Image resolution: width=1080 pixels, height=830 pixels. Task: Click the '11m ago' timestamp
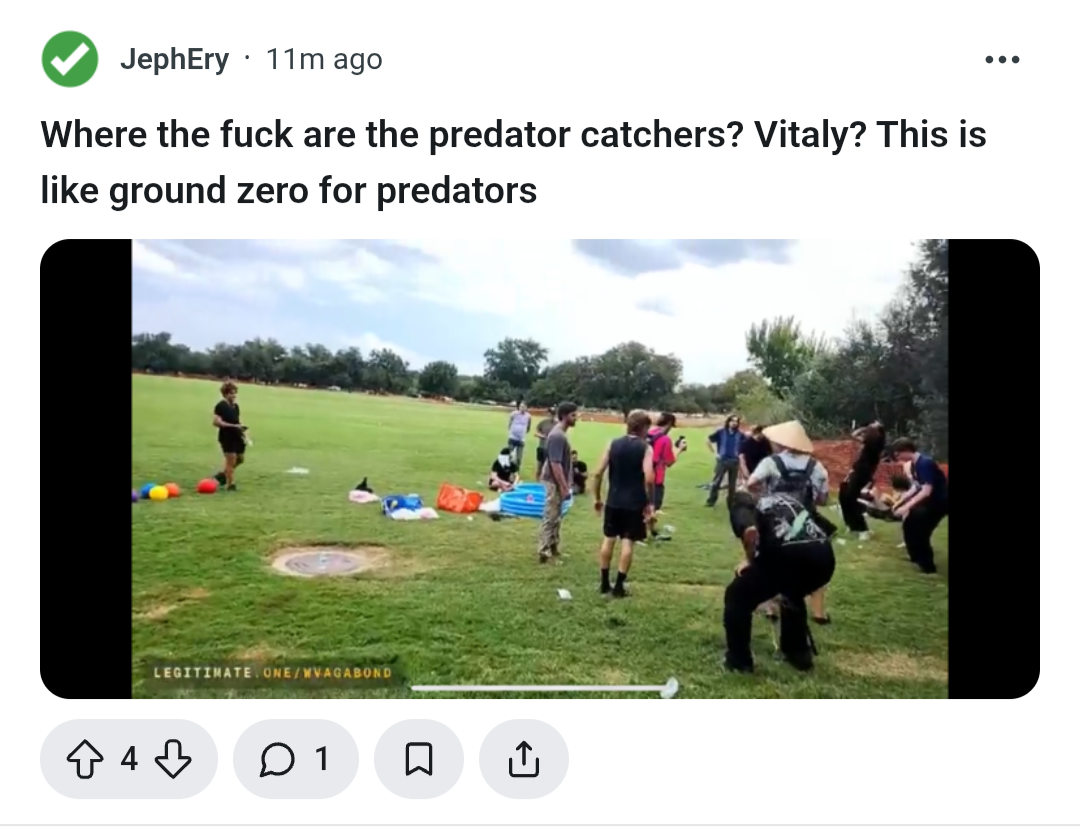click(x=324, y=59)
